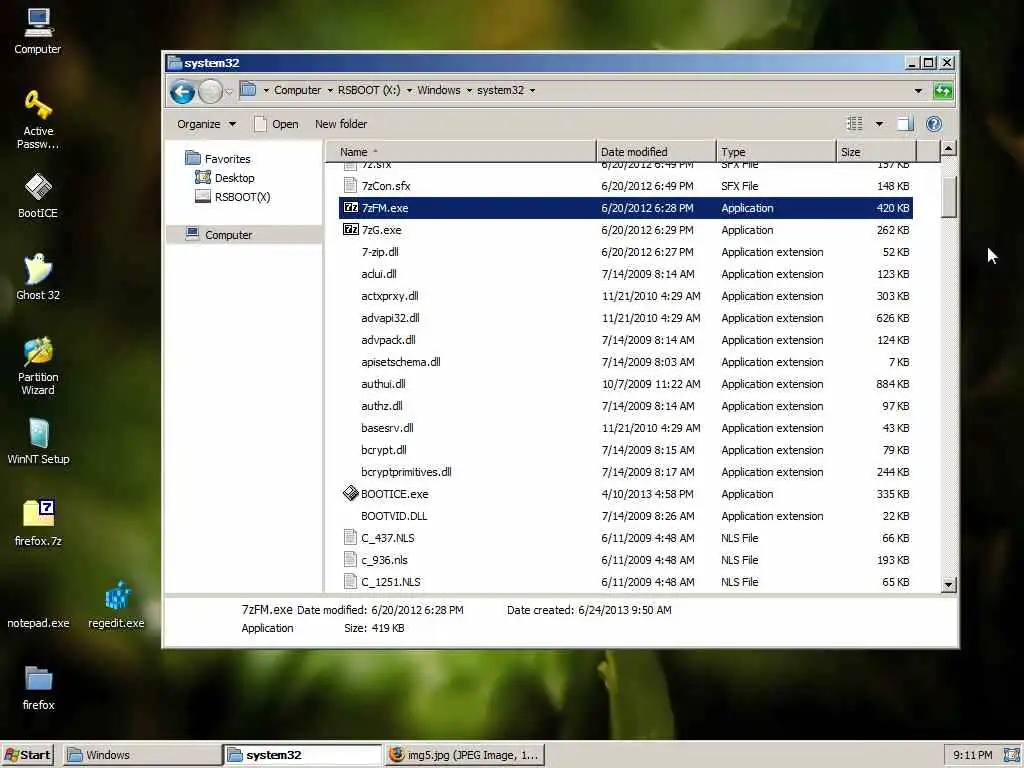Click the 7zFM.exe file icon
Image resolution: width=1024 pixels, height=768 pixels.
[351, 208]
